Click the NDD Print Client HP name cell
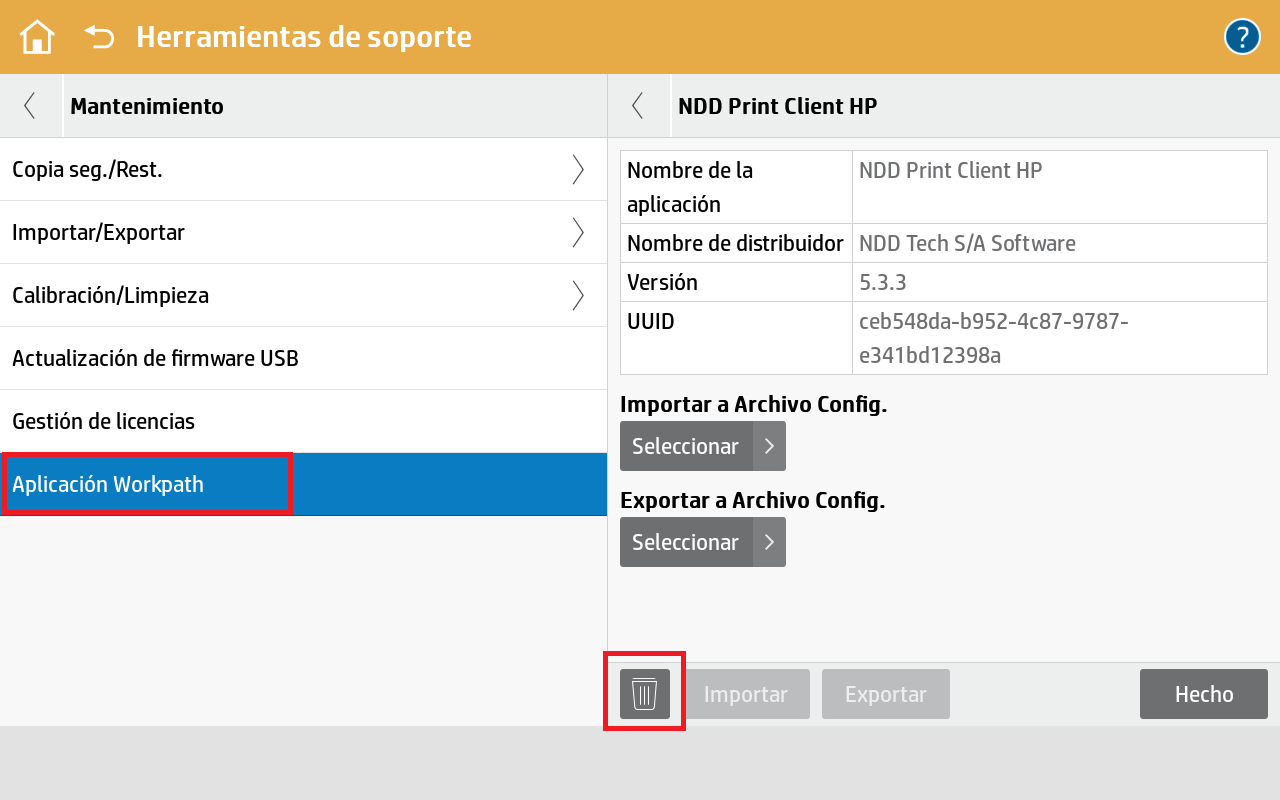This screenshot has height=800, width=1280. tap(1060, 187)
